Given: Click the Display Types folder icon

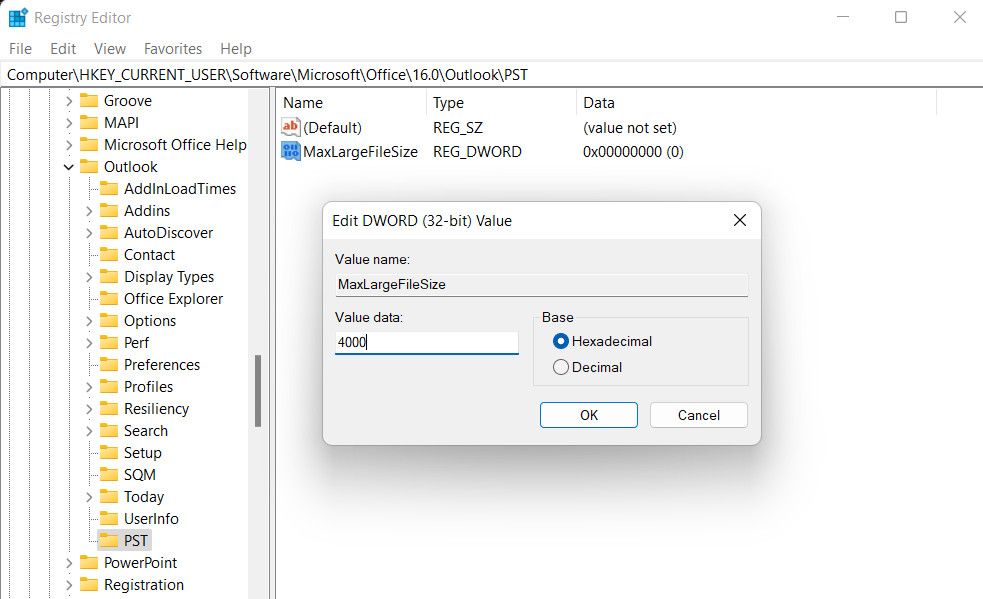Looking at the screenshot, I should [109, 276].
